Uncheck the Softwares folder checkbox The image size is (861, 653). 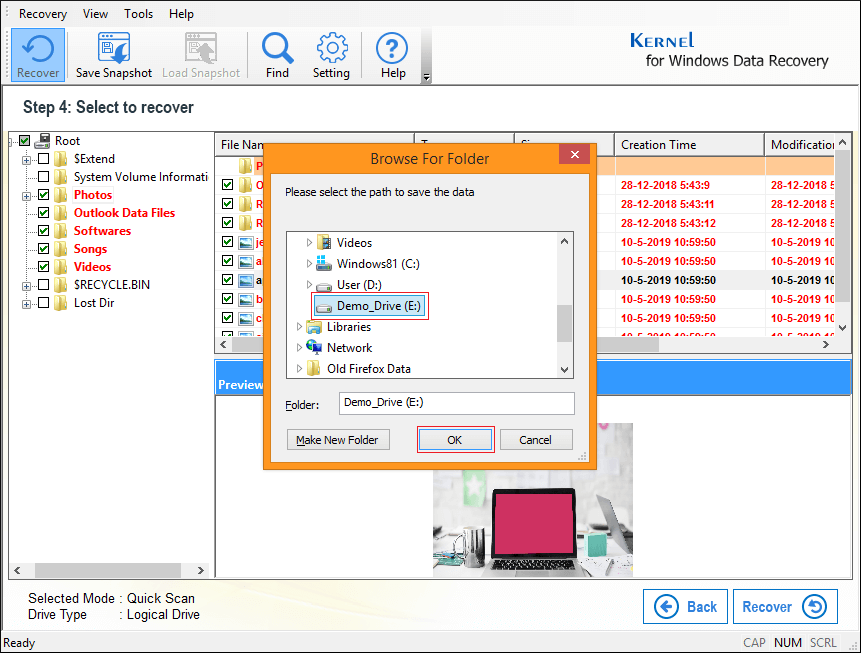[43, 231]
